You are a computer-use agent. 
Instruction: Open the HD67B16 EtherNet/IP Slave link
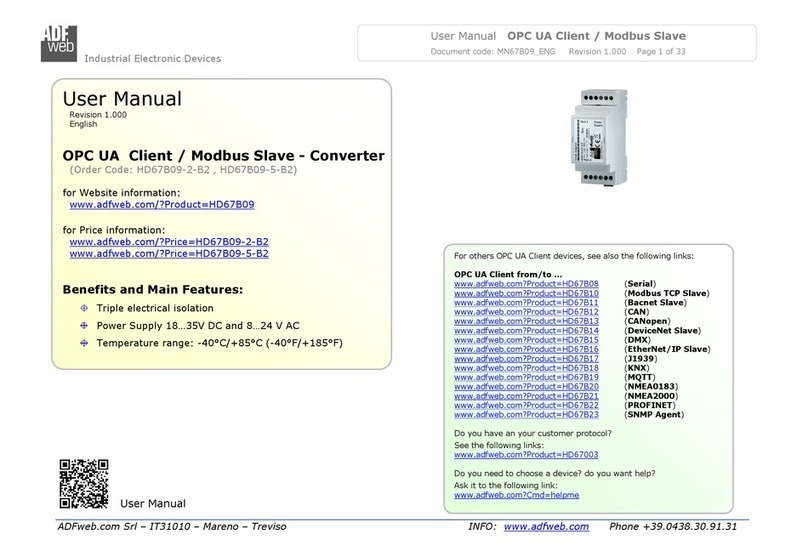click(x=526, y=349)
